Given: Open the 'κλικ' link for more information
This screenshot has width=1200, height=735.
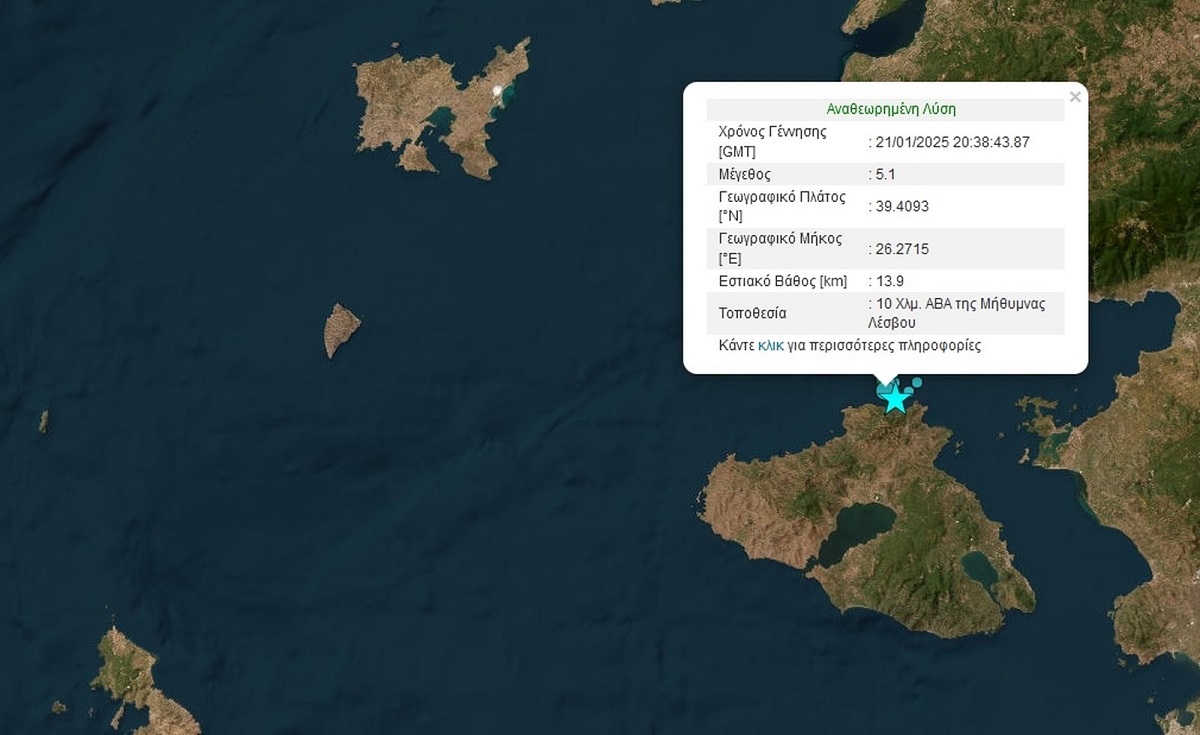Looking at the screenshot, I should pos(770,346).
